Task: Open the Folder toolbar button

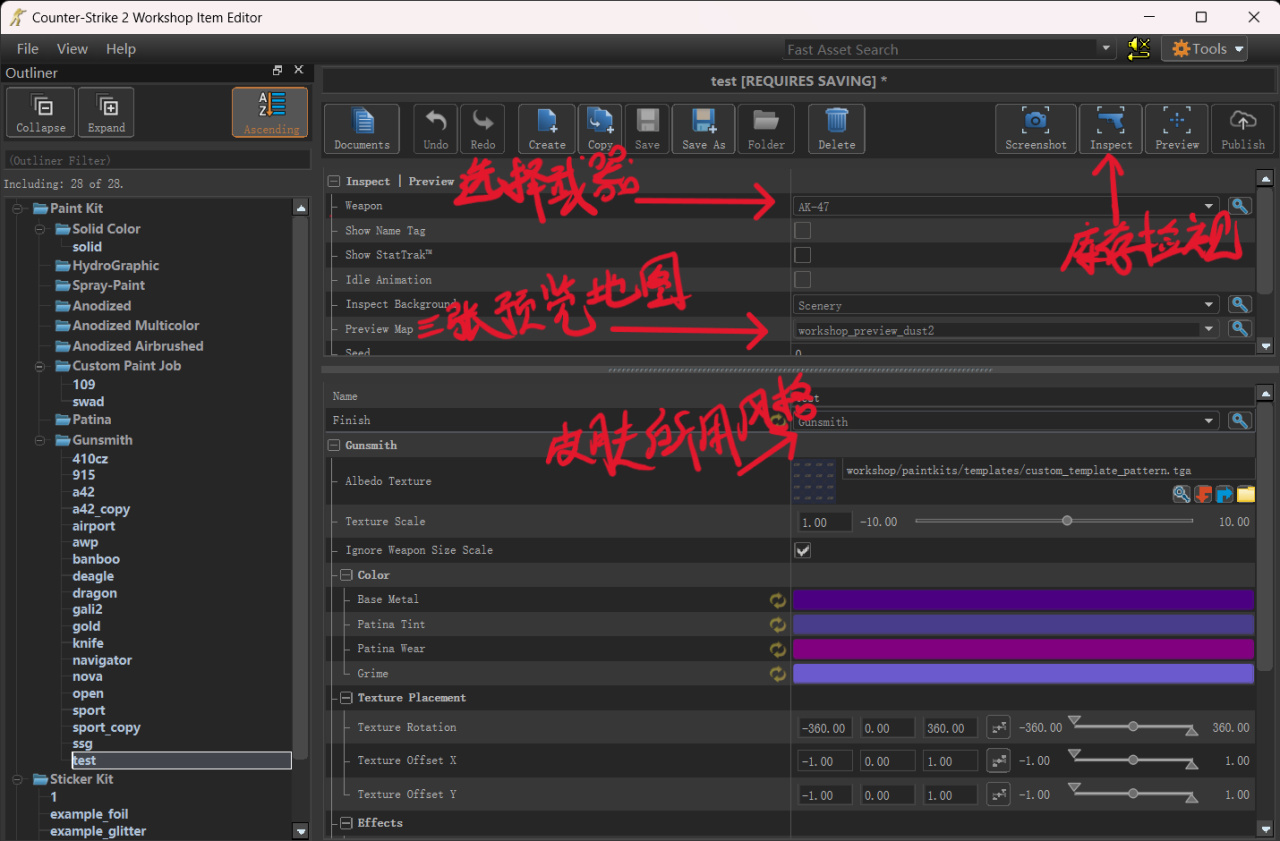Action: point(766,129)
